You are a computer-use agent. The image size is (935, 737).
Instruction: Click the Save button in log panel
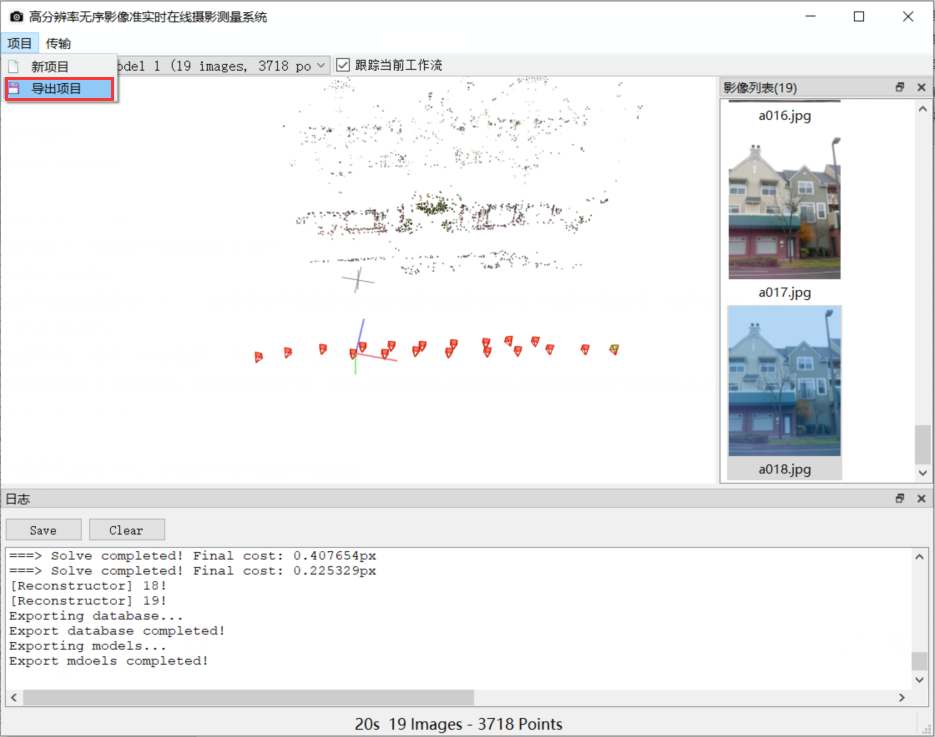[x=43, y=529]
